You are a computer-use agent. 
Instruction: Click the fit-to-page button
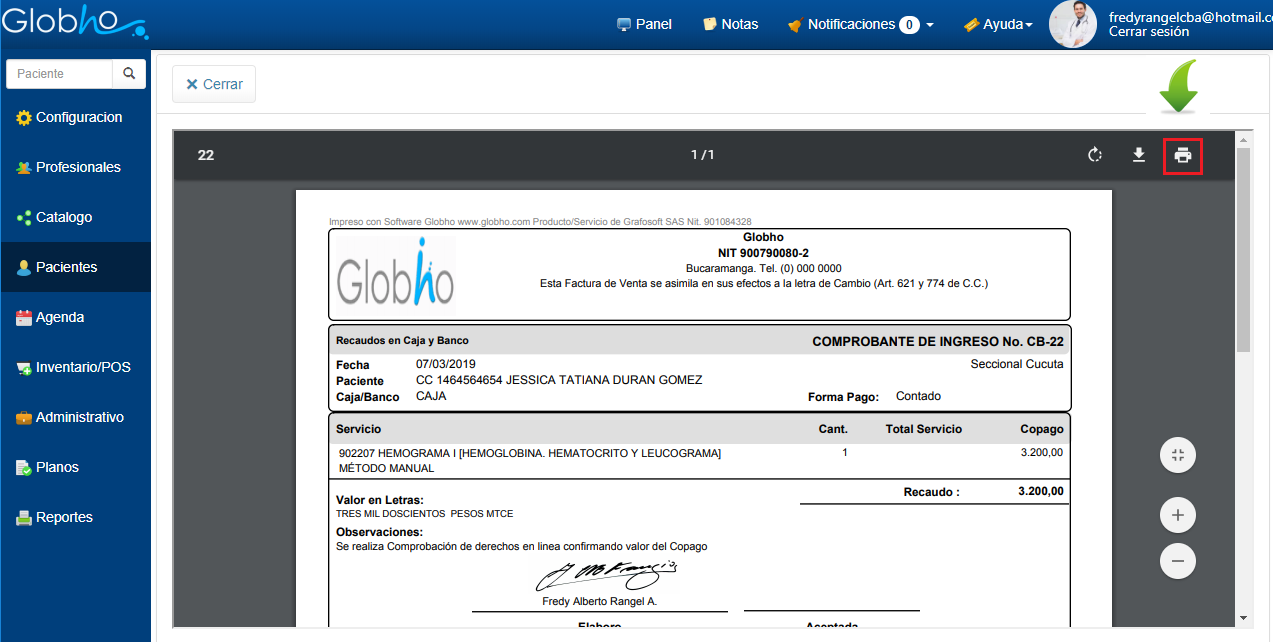1177,456
